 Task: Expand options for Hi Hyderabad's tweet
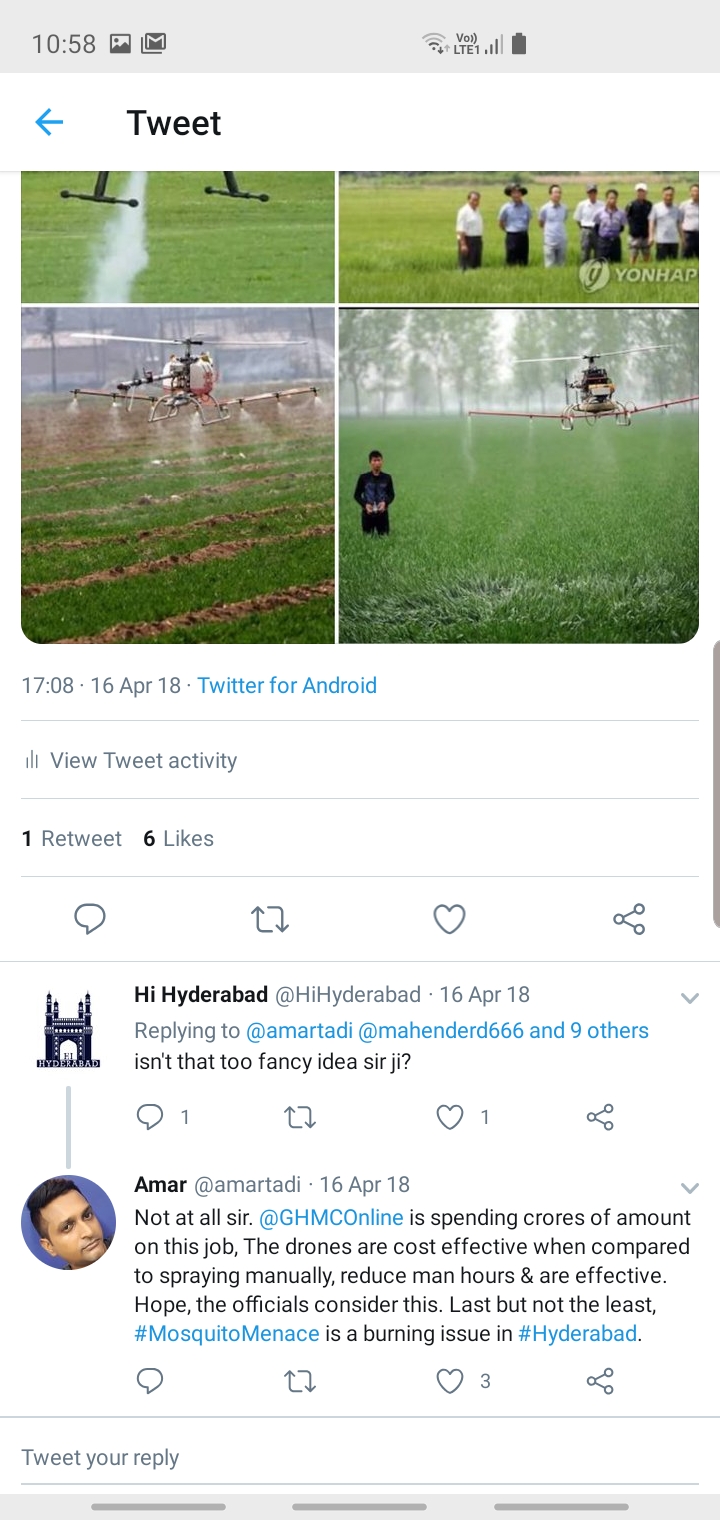pyautogui.click(x=689, y=997)
